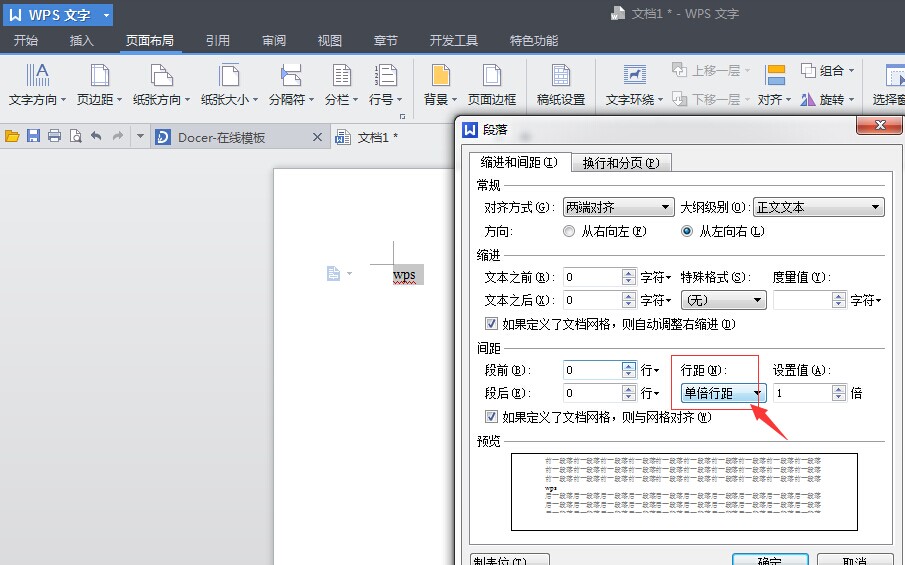This screenshot has height=565, width=905.
Task: Toggle auto-adjust right indent checkbox
Action: click(491, 324)
